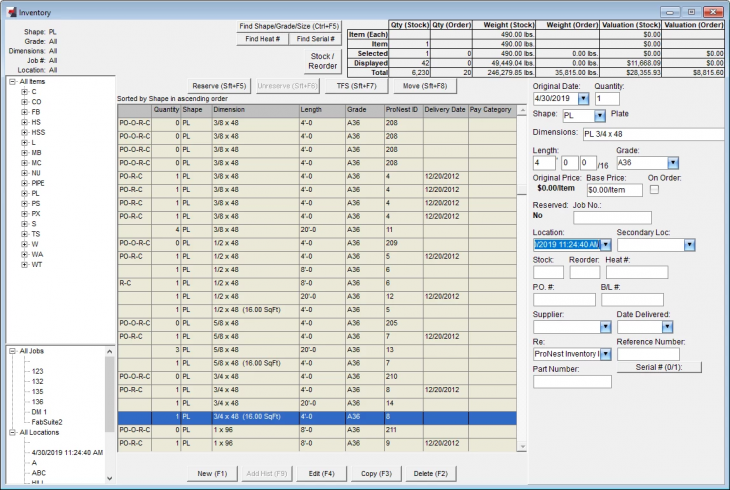The width and height of the screenshot is (730, 490).
Task: Click the TFS (Sft+F7) button
Action: pyautogui.click(x=356, y=86)
